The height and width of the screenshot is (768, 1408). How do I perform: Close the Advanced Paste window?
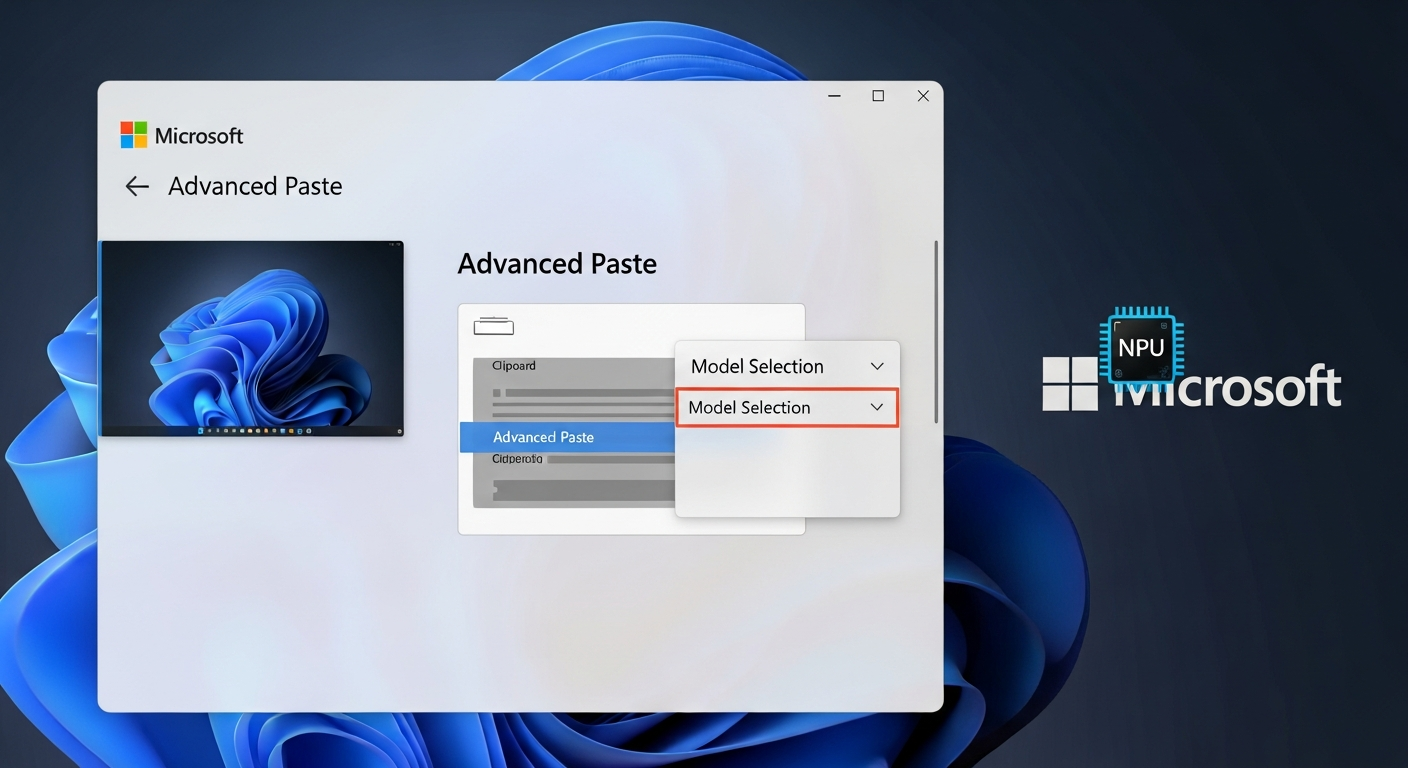(923, 96)
